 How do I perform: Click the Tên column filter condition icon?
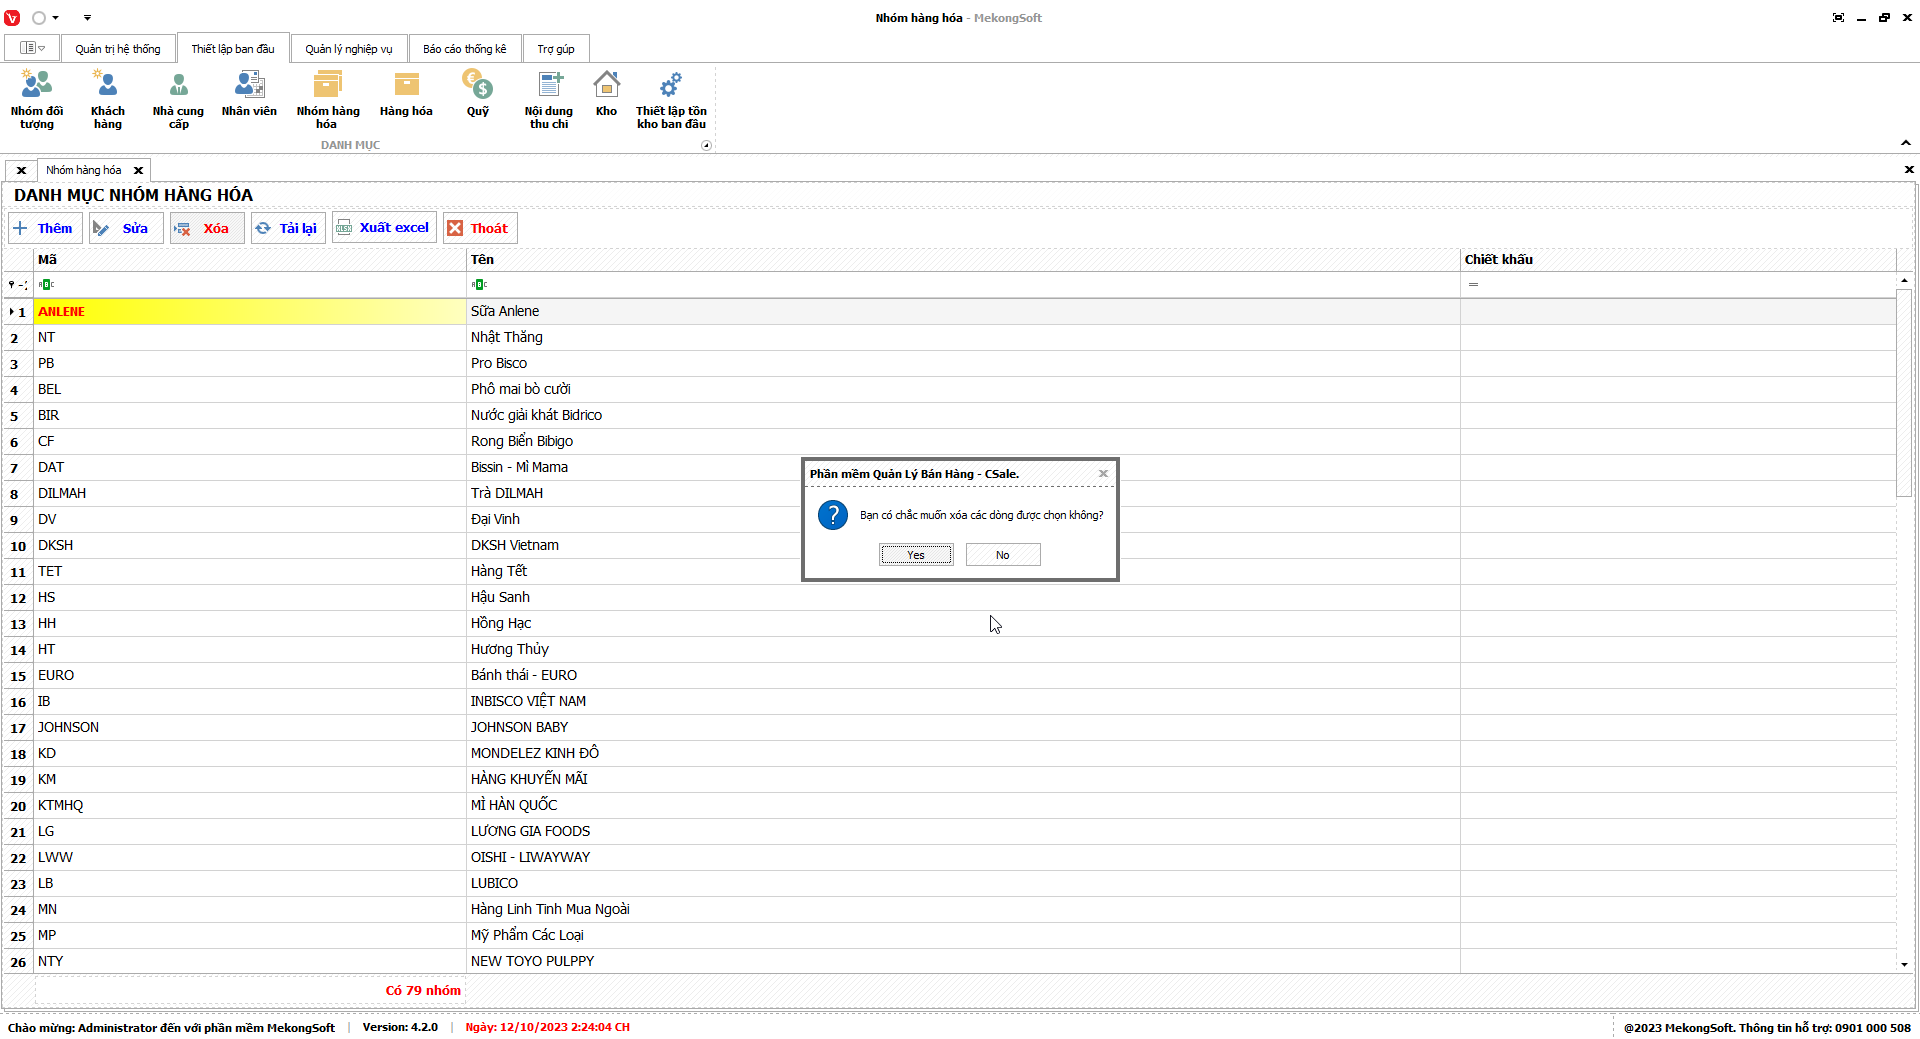479,285
